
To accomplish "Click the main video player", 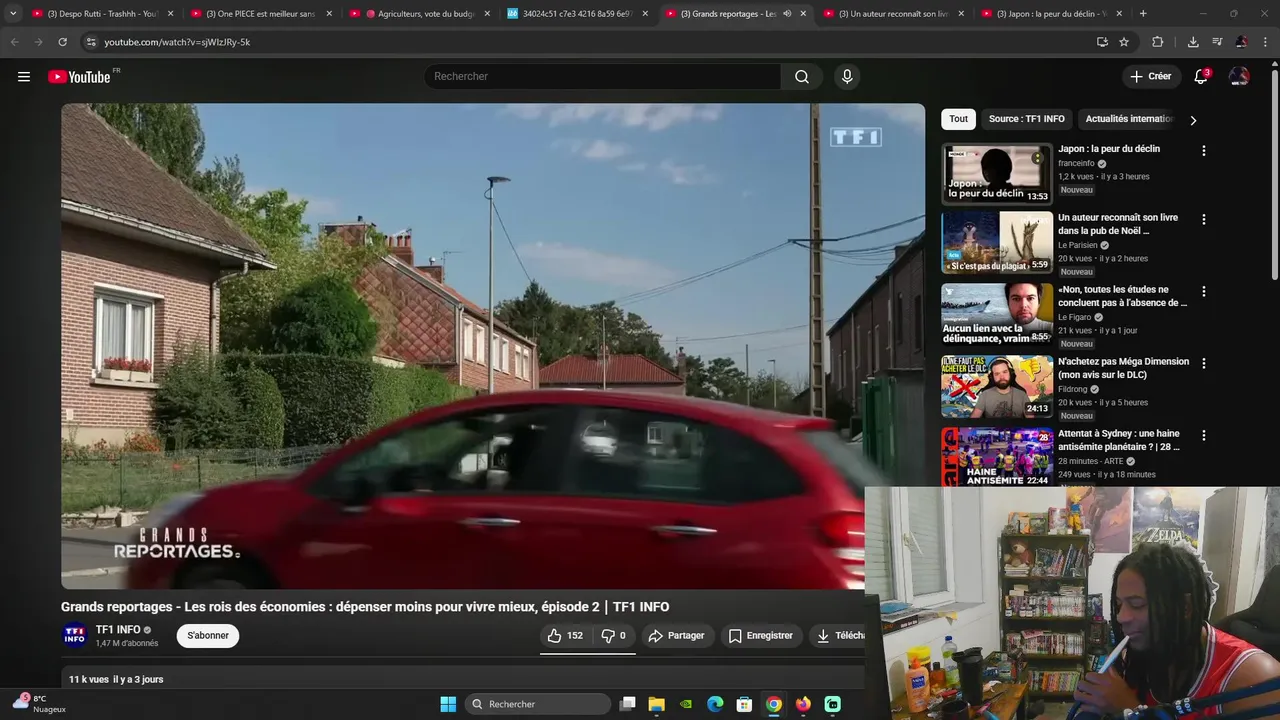I will click(493, 346).
